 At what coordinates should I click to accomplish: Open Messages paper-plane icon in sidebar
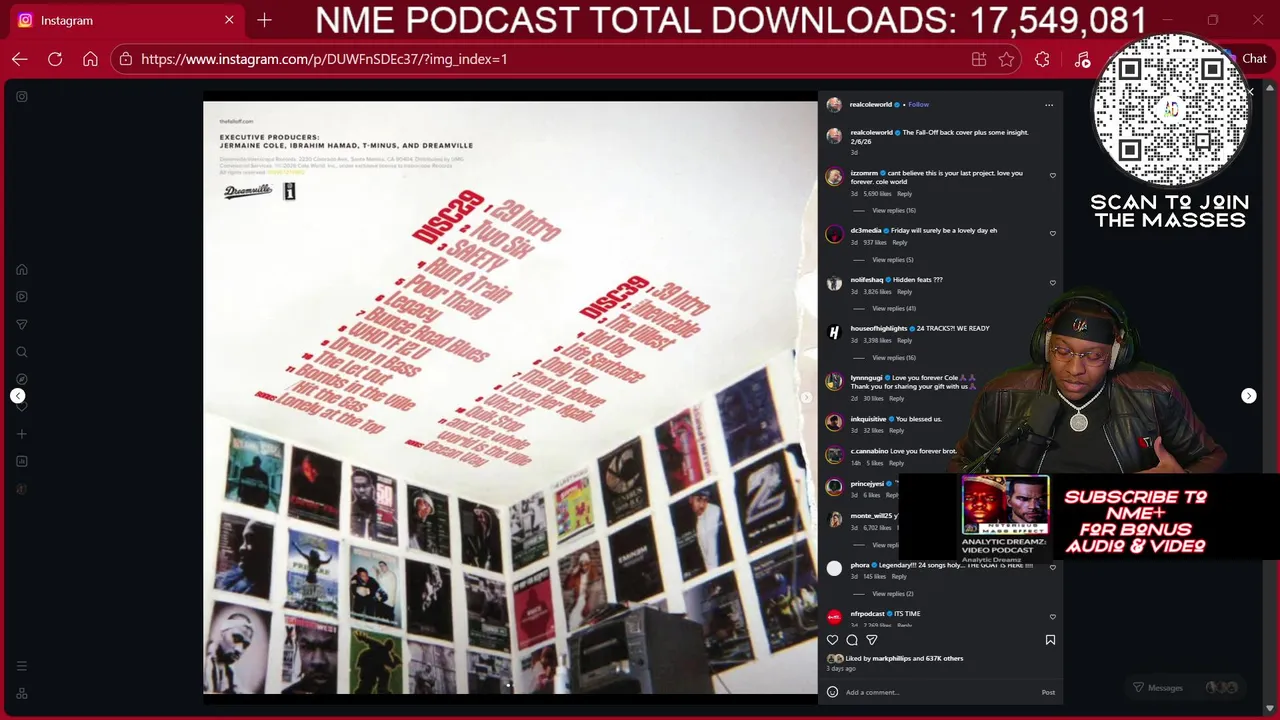click(21, 324)
